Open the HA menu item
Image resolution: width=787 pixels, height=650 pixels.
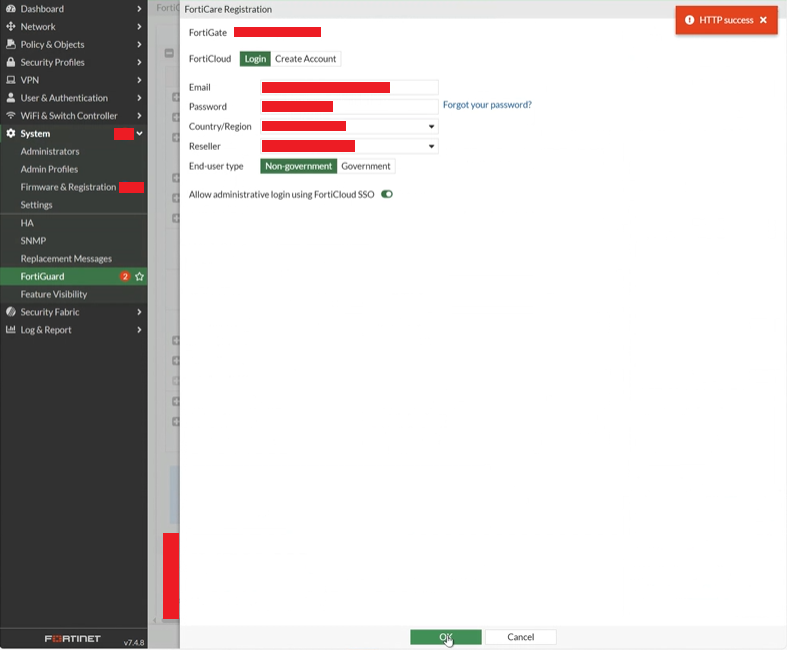[x=74, y=223]
